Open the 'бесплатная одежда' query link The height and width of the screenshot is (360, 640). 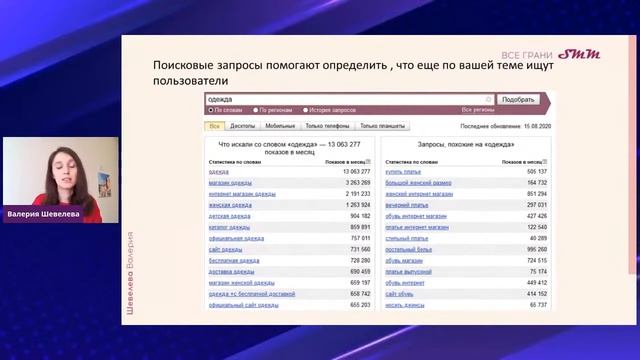[234, 260]
